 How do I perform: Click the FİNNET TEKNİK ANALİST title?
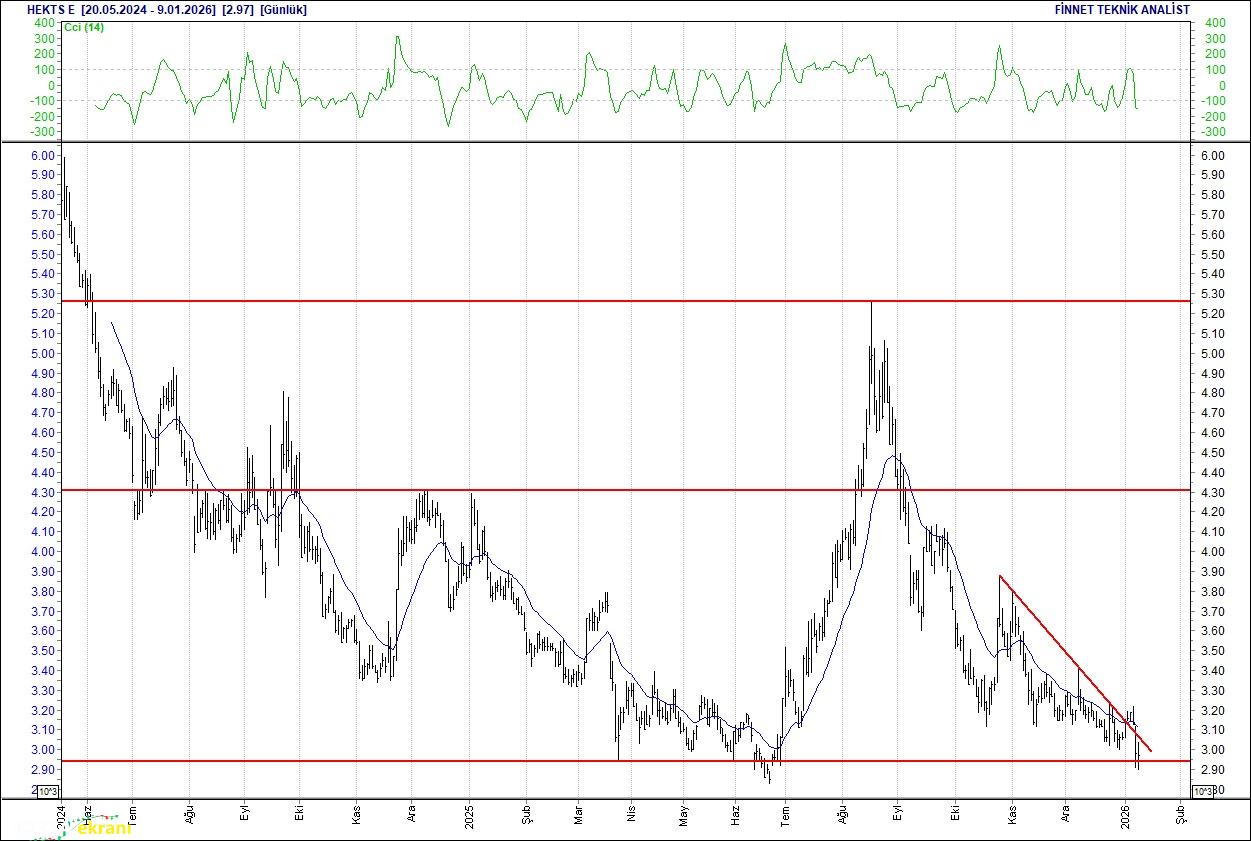pos(1122,9)
